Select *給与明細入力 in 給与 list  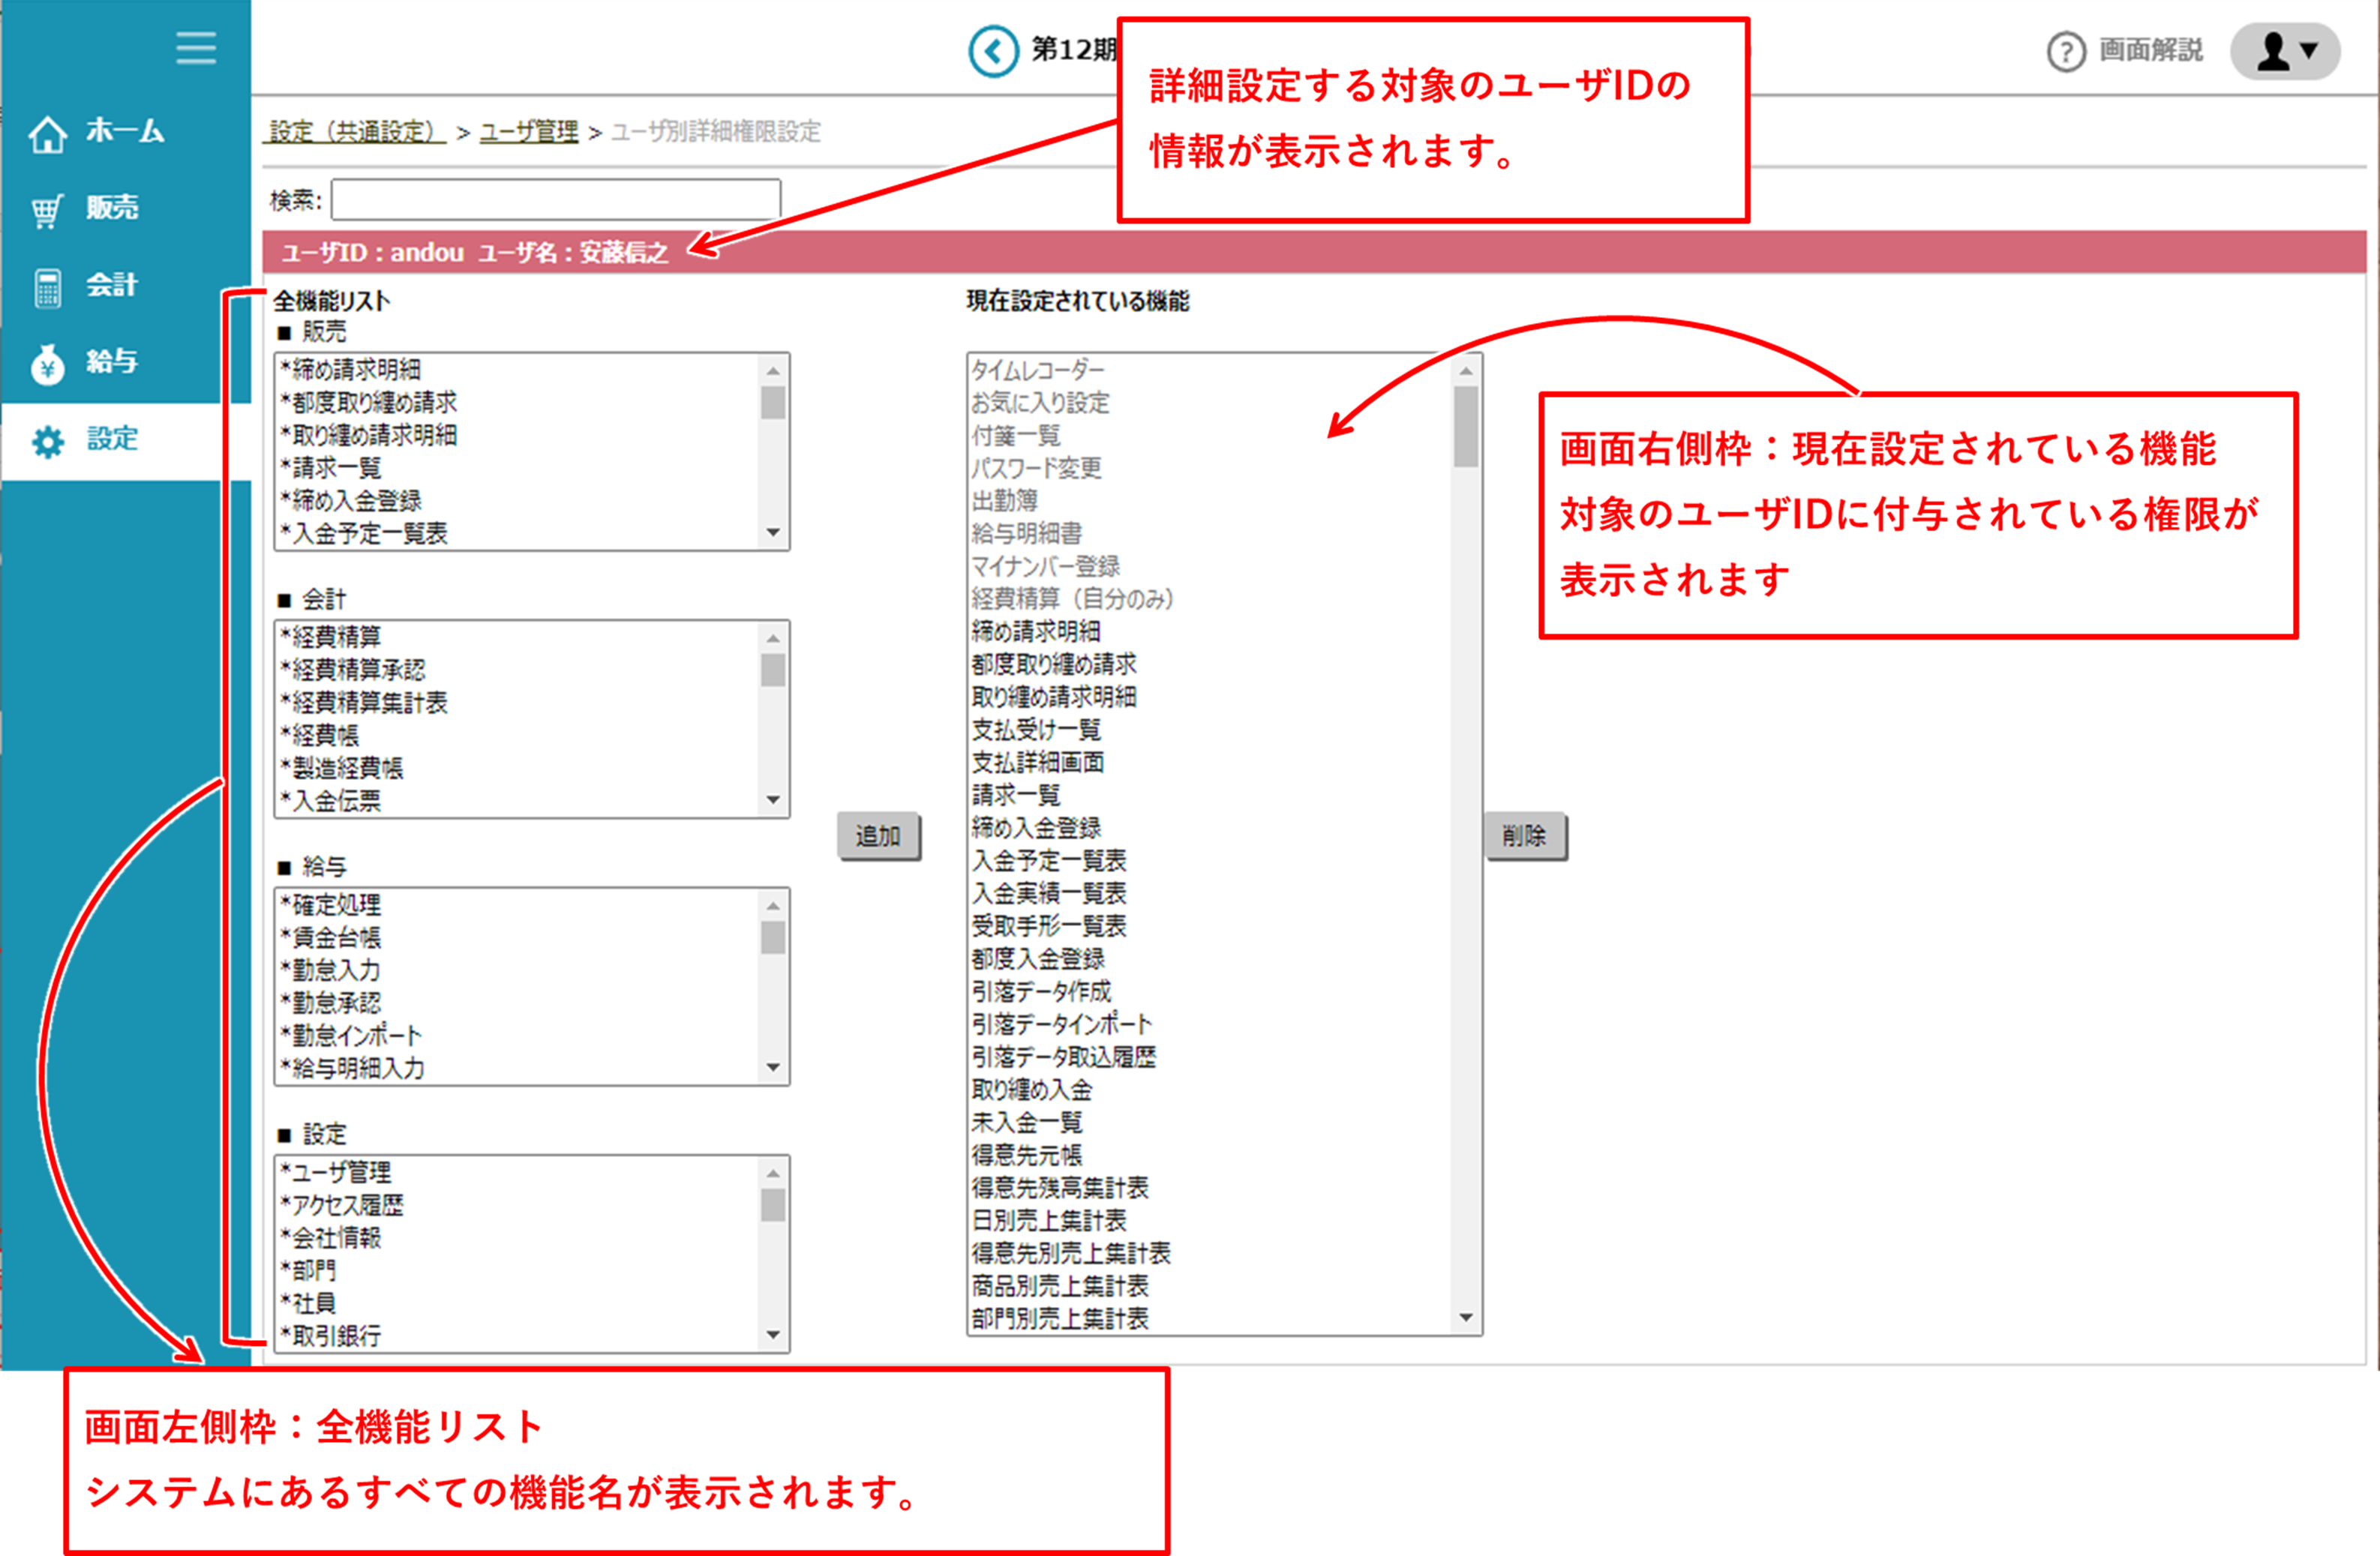click(517, 1068)
